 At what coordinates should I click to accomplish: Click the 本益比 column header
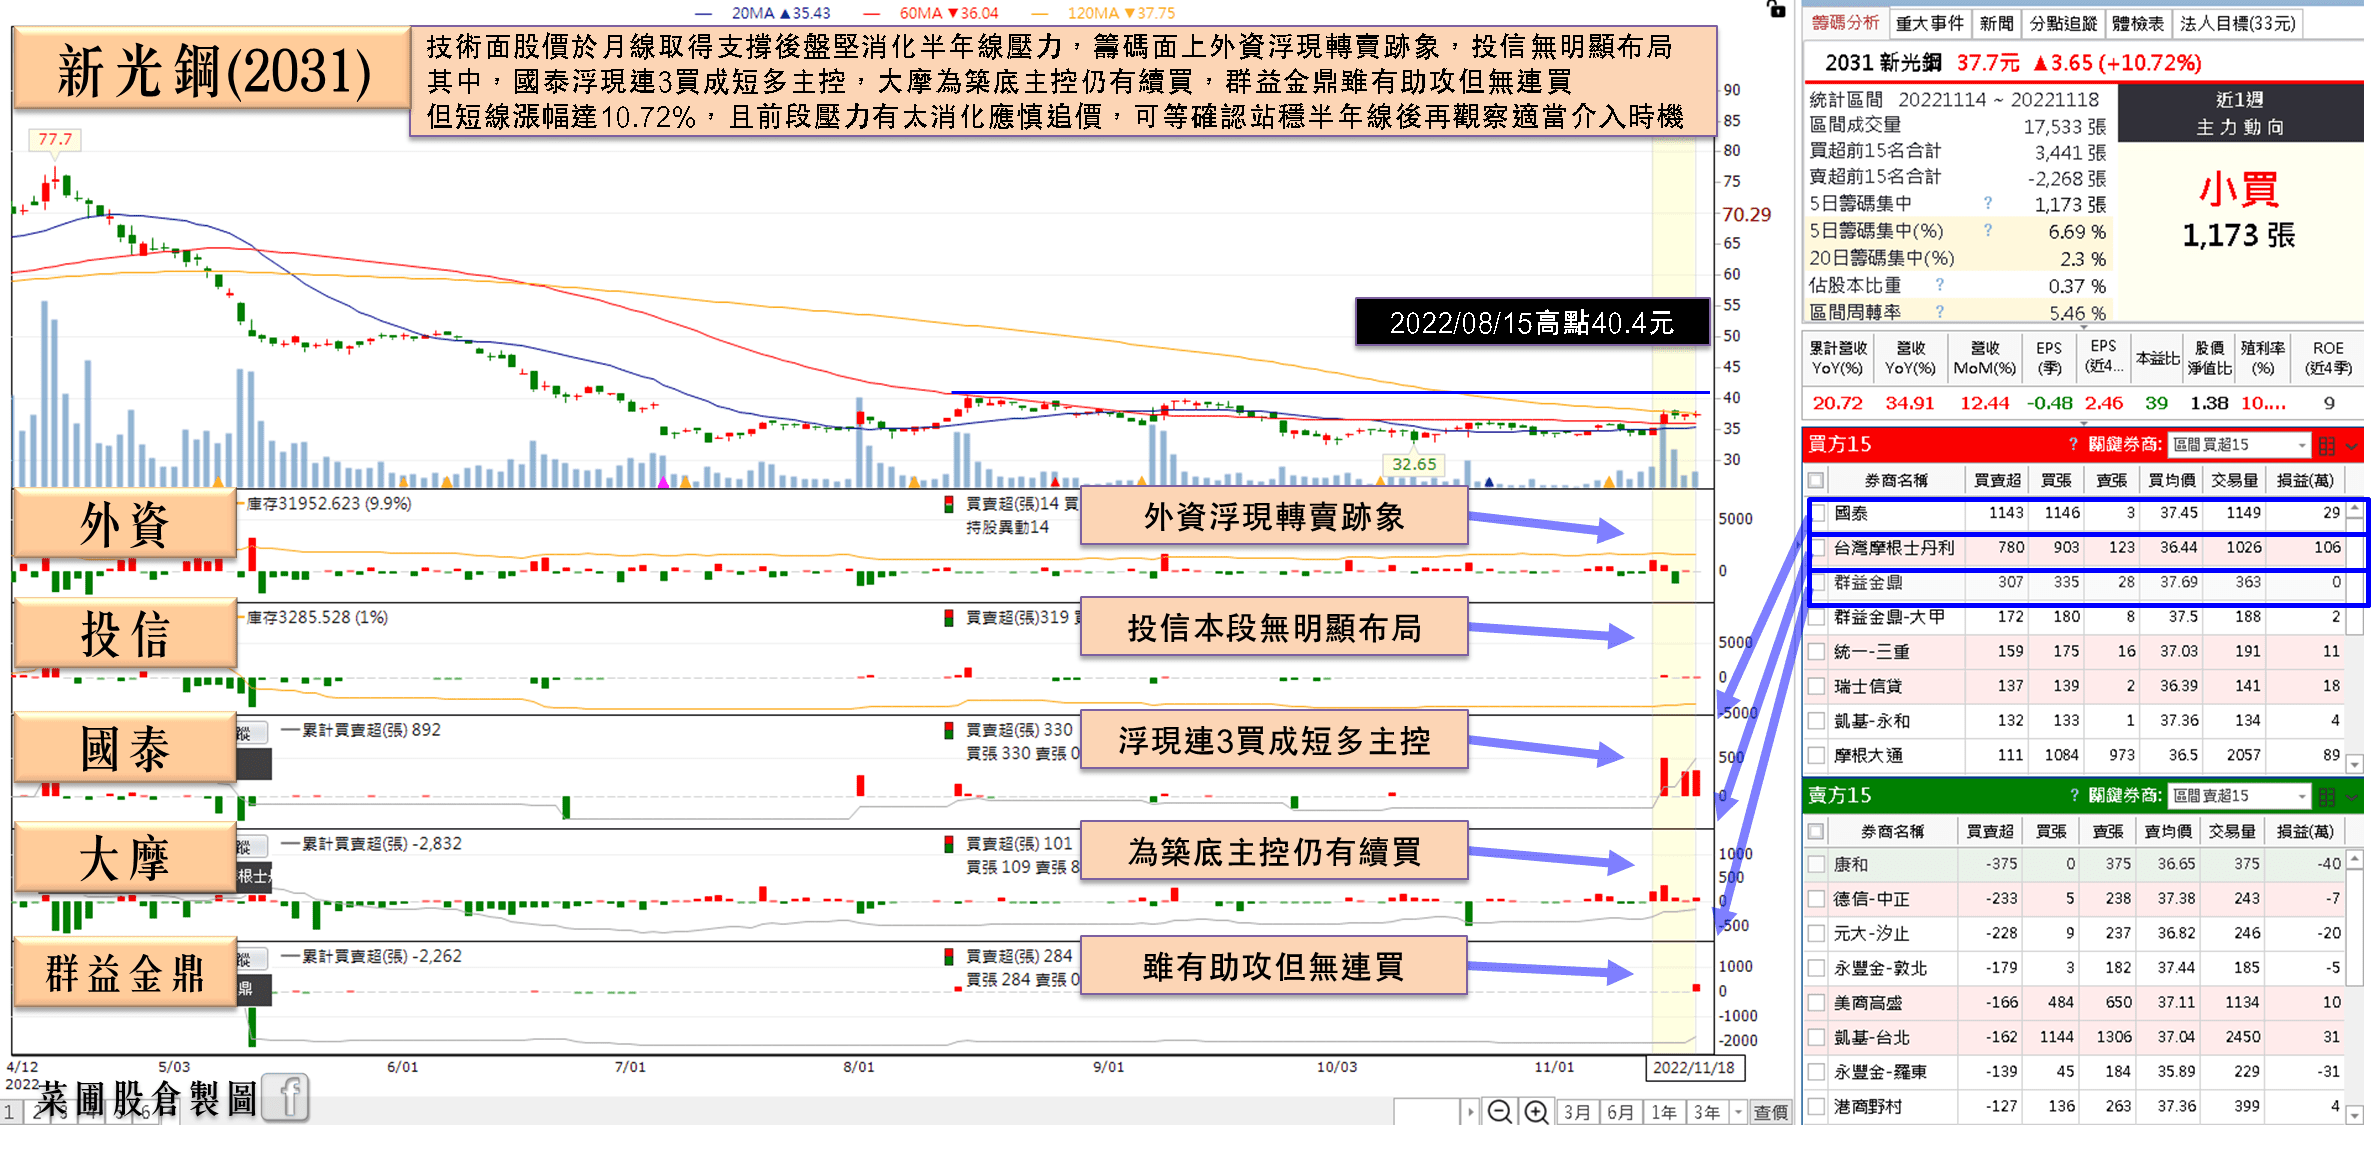(x=2157, y=358)
